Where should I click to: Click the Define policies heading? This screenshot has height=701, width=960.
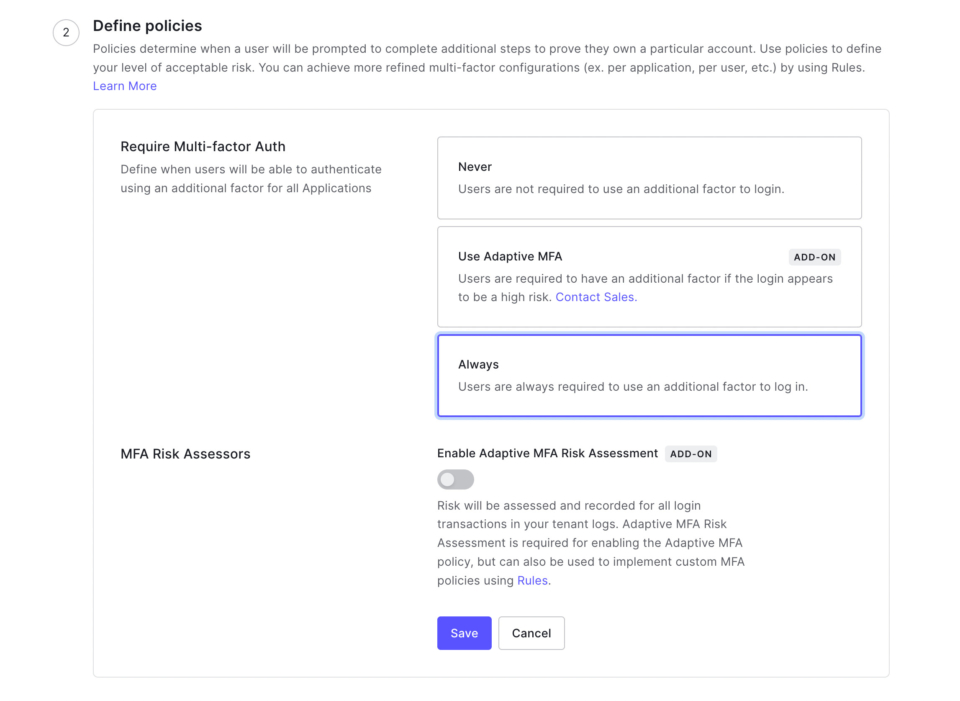(147, 25)
